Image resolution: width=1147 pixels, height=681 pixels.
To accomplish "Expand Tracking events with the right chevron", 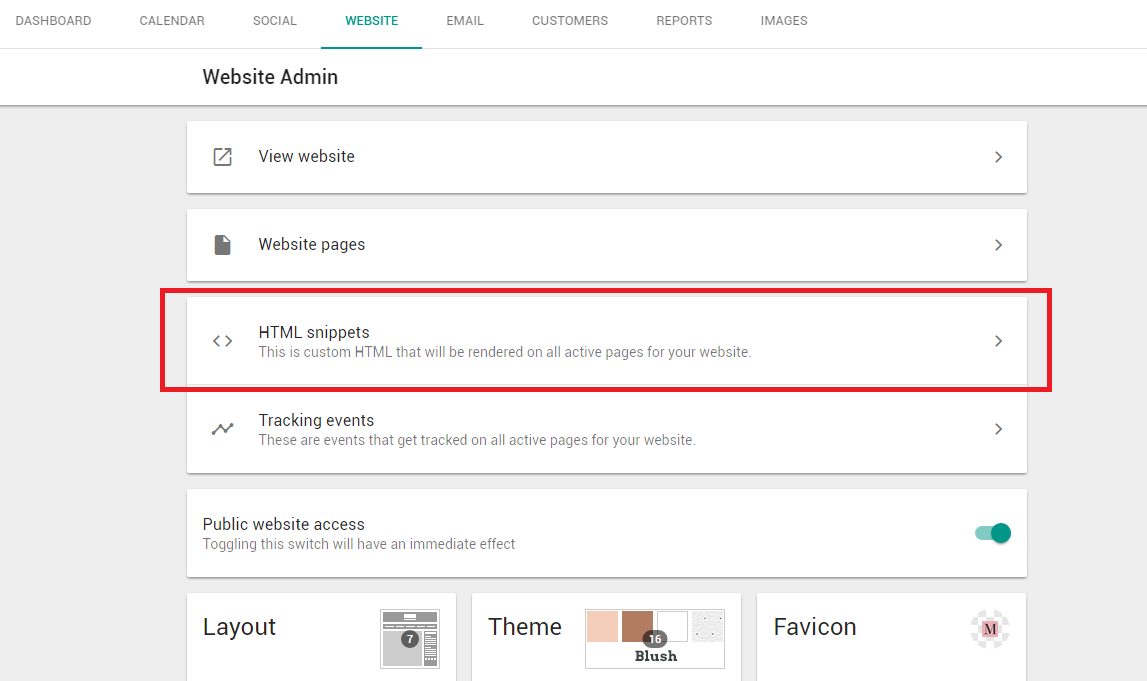I will click(998, 428).
